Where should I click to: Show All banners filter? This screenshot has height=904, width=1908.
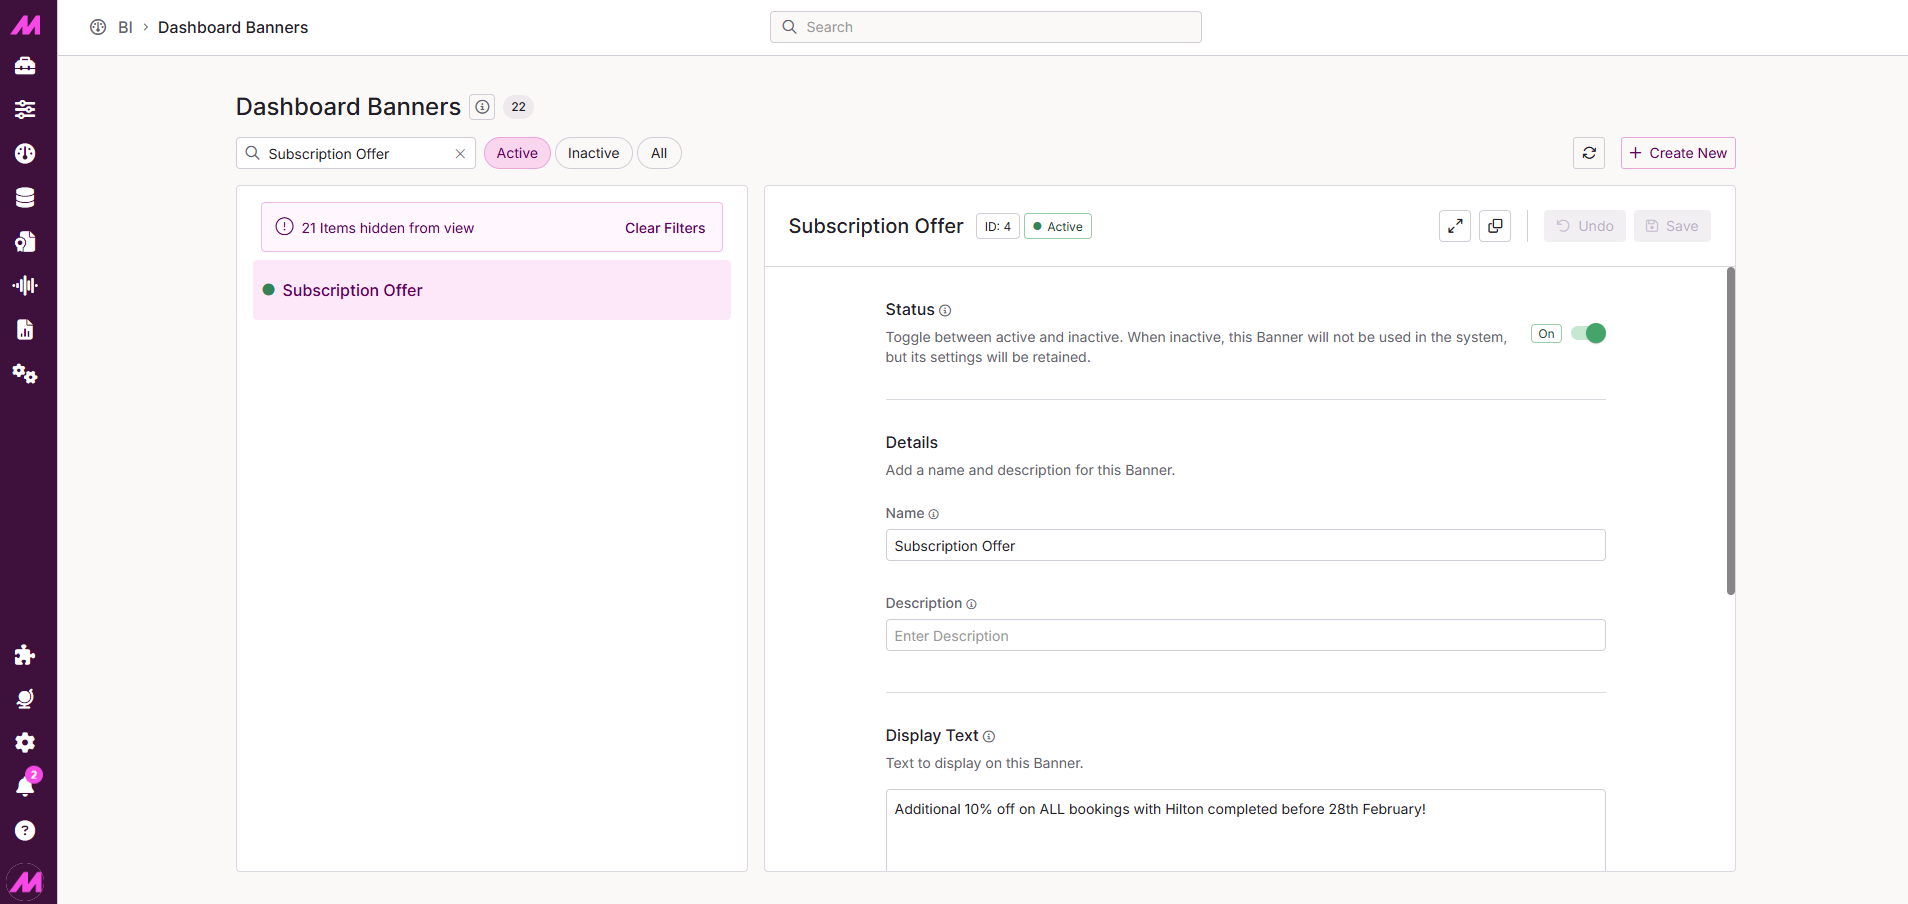coord(659,153)
